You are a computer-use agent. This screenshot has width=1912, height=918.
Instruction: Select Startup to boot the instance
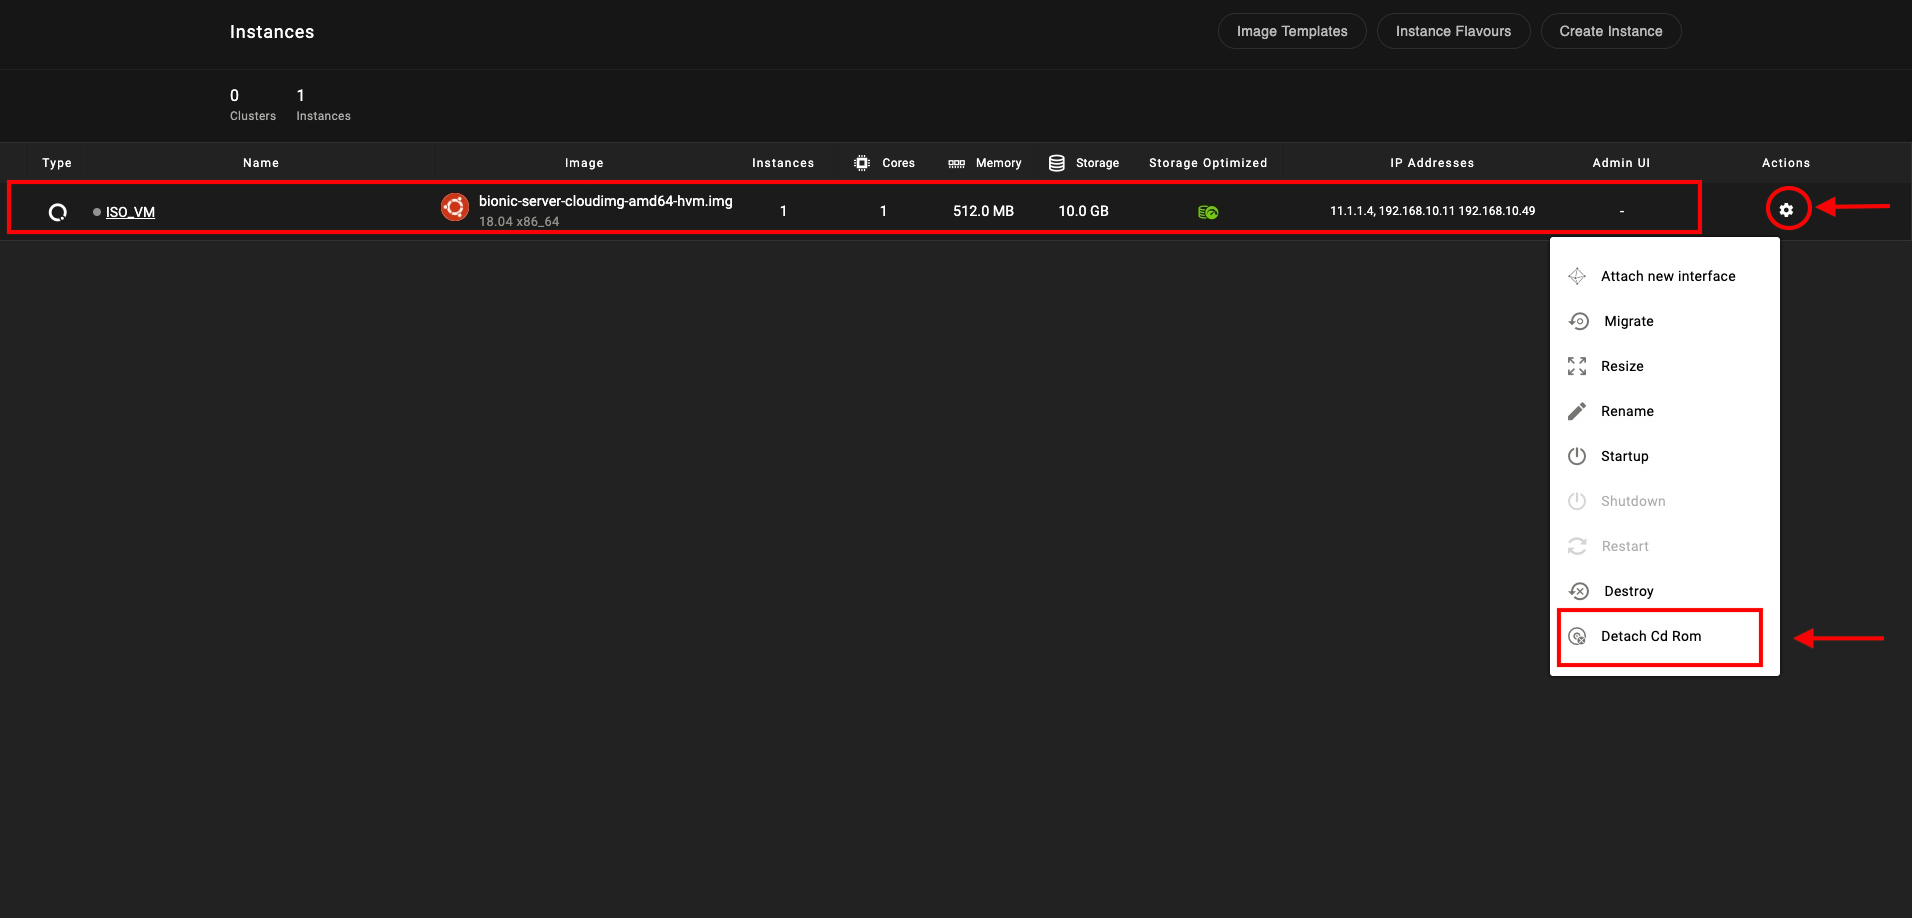(x=1665, y=456)
